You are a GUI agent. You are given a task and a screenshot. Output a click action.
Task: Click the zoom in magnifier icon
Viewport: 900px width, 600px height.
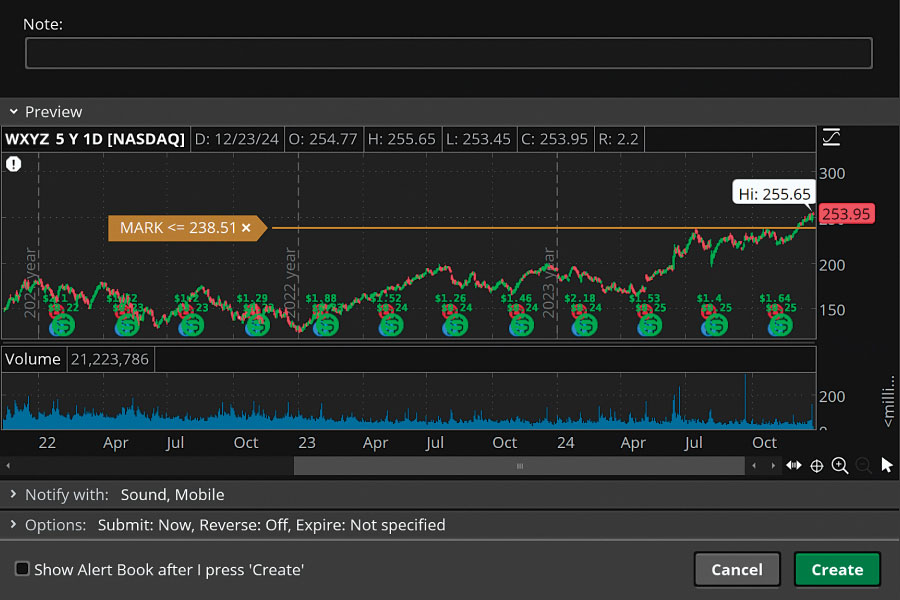coord(839,465)
